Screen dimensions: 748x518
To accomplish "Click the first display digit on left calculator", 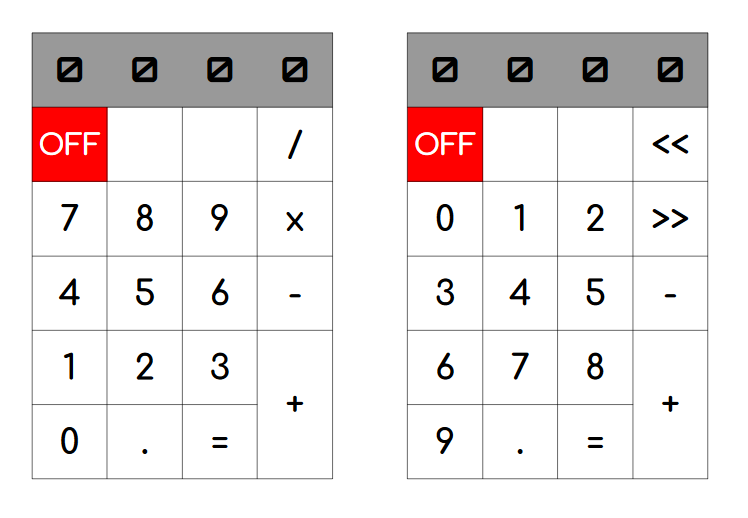I will (70, 70).
